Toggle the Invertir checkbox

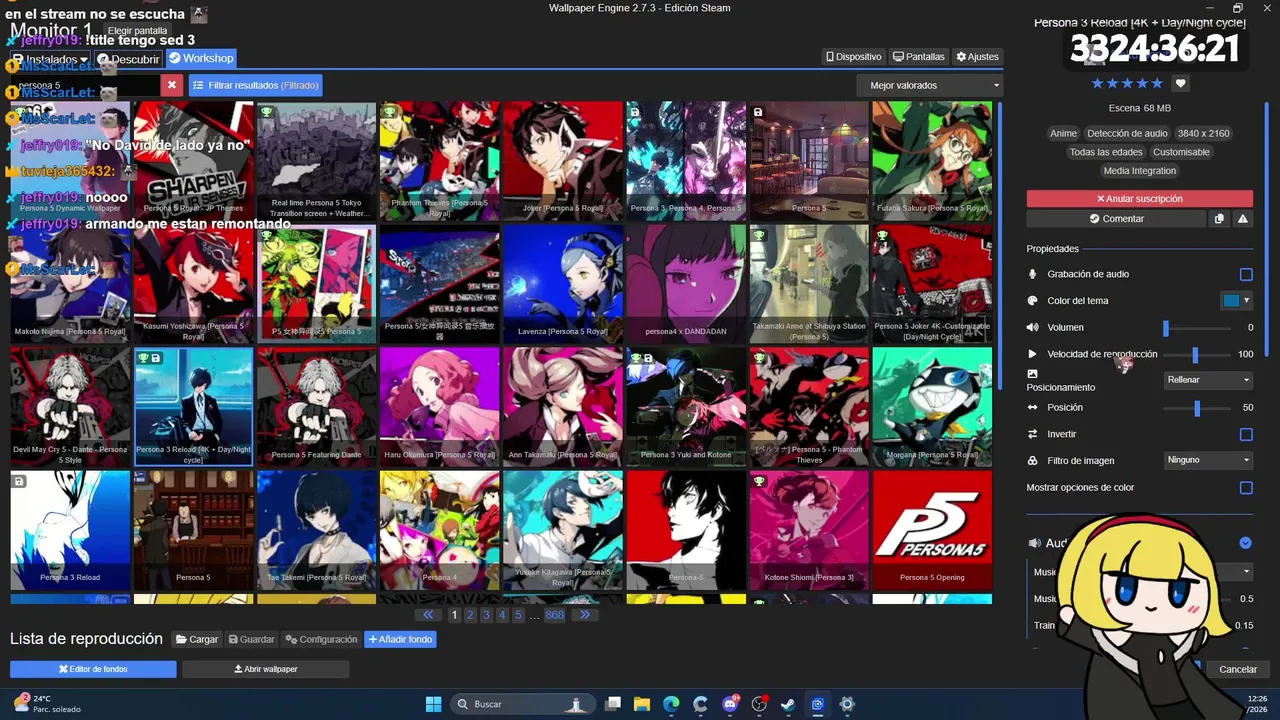coord(1246,434)
